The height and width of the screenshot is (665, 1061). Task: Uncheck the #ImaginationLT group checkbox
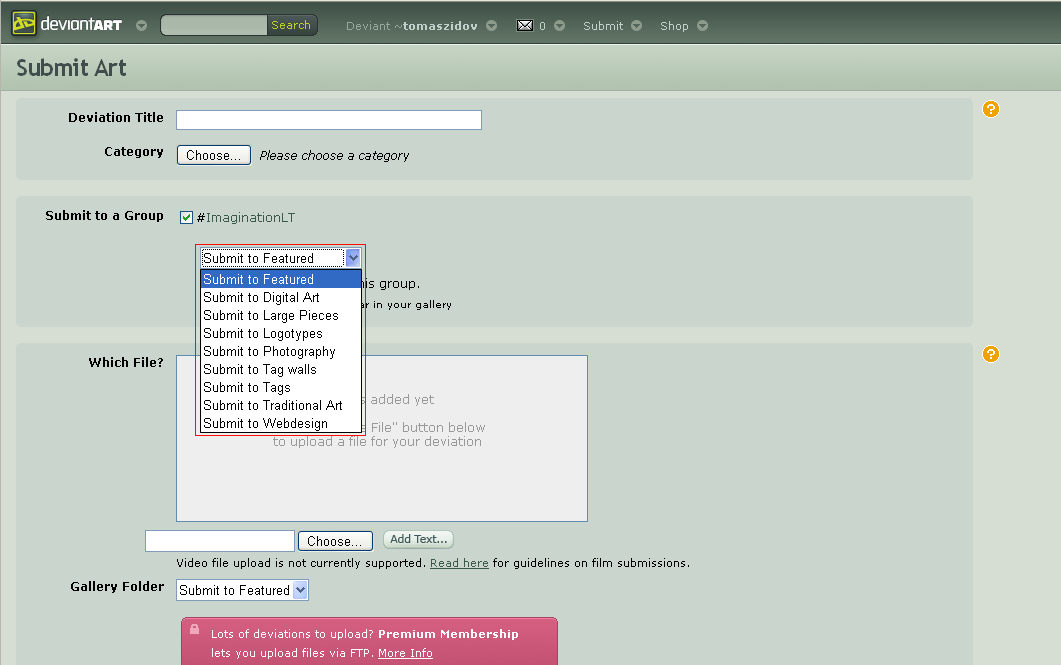(x=186, y=217)
